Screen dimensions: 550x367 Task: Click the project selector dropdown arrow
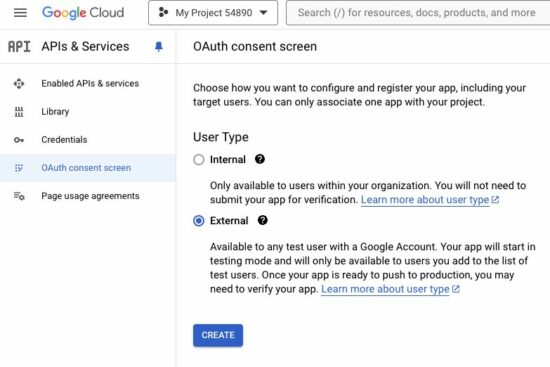coord(263,13)
